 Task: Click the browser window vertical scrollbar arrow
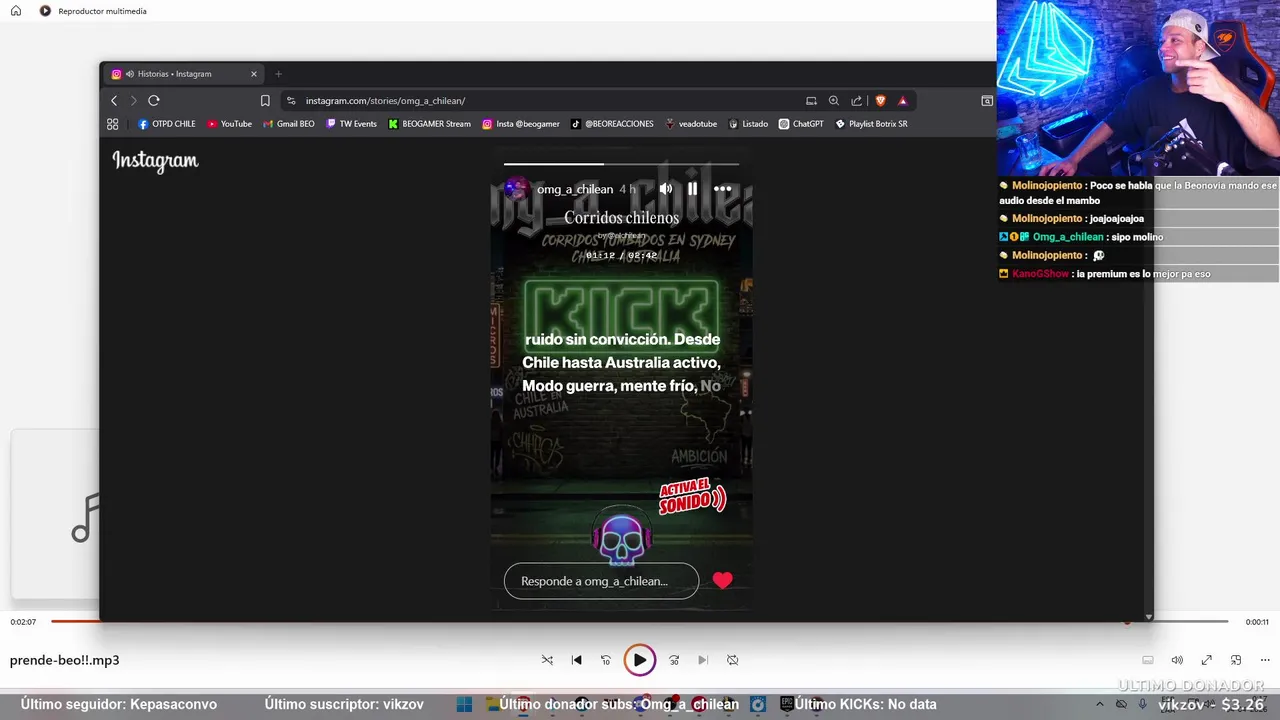coord(1148,617)
